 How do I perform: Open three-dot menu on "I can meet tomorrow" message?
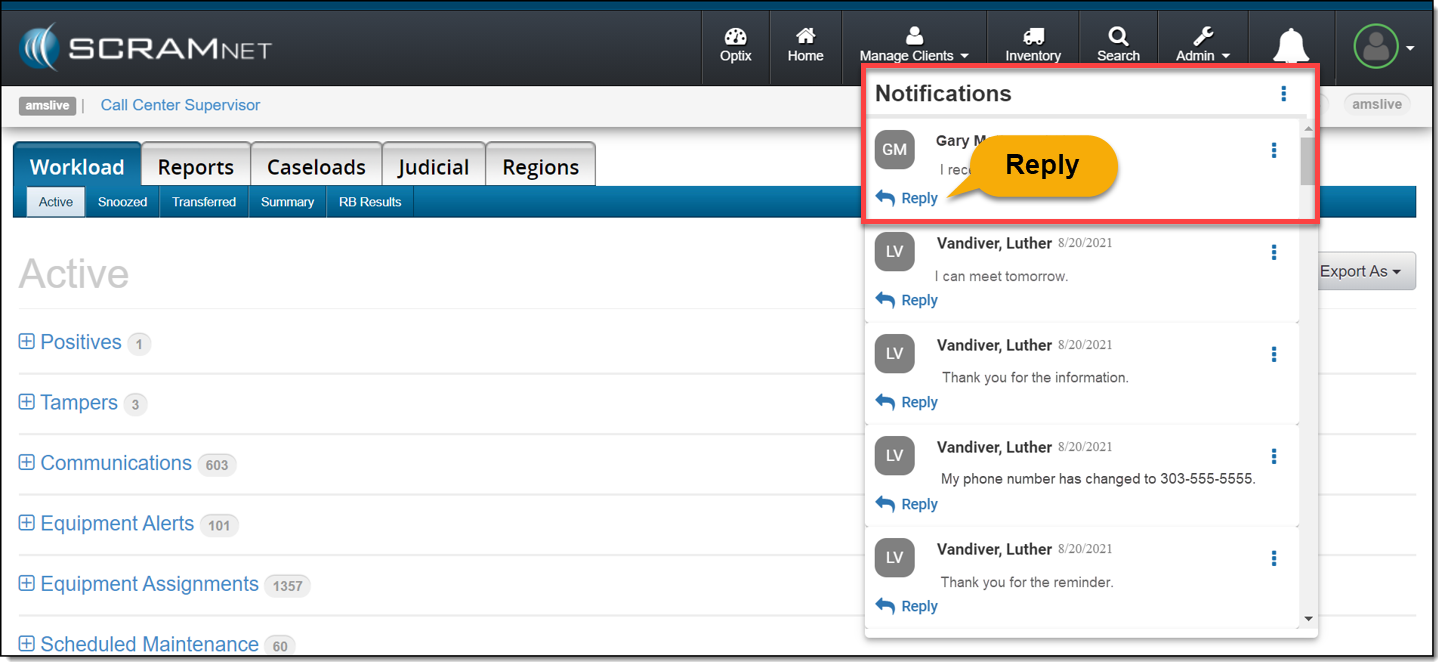click(1274, 252)
